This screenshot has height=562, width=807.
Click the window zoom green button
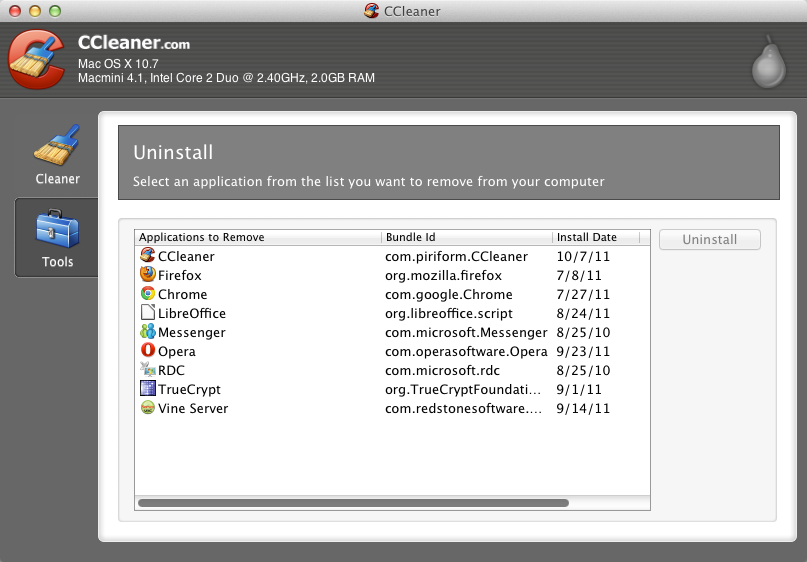point(55,11)
